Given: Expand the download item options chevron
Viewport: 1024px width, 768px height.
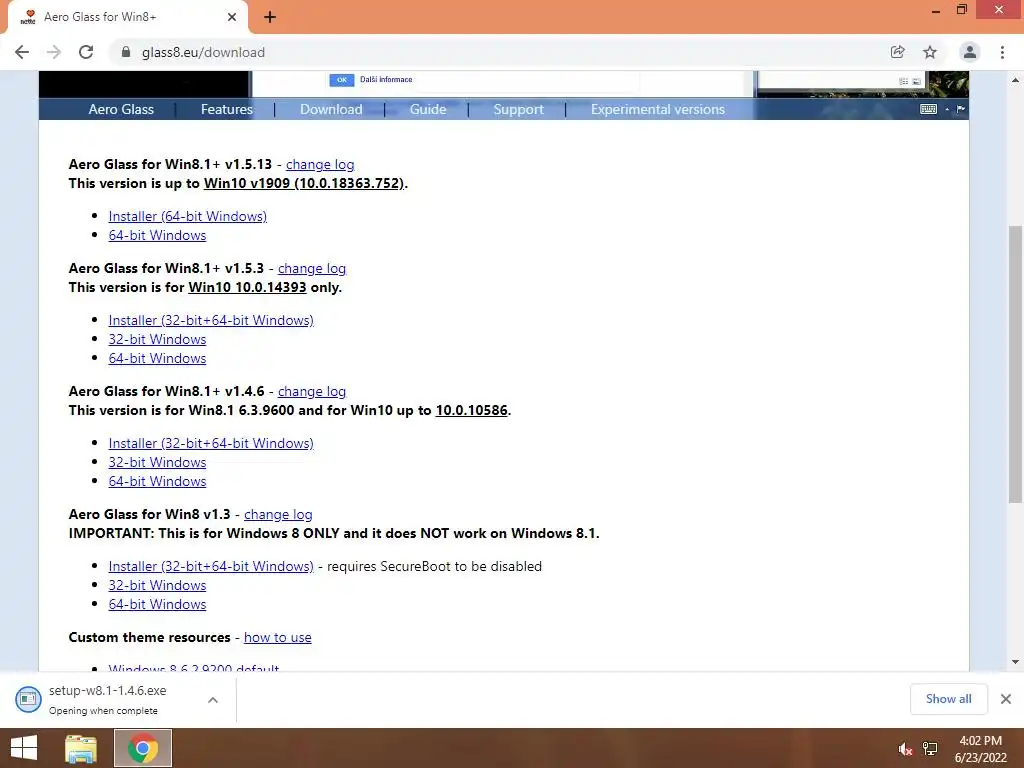Looking at the screenshot, I should [x=213, y=700].
